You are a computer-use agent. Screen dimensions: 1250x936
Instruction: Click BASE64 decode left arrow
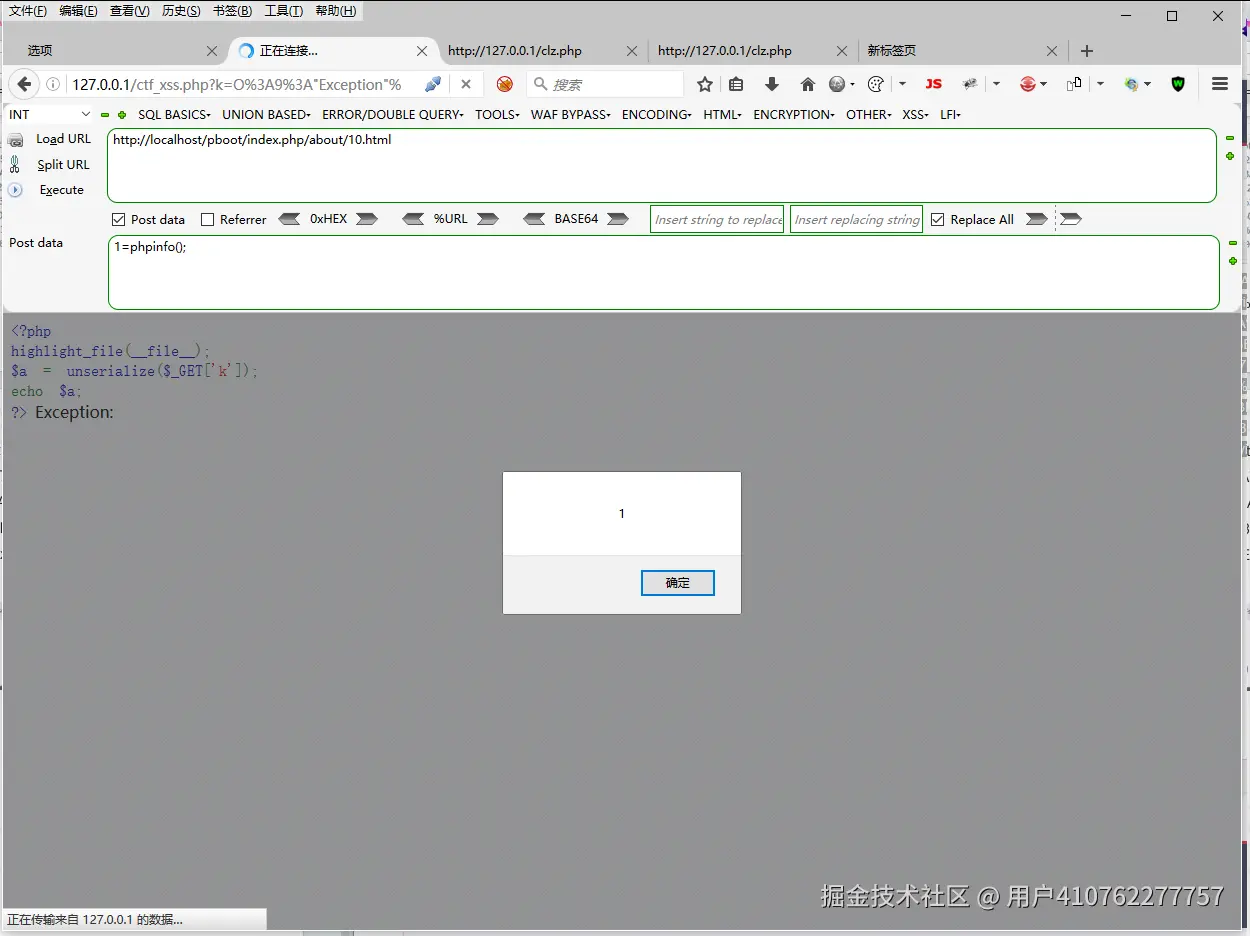[x=535, y=219]
